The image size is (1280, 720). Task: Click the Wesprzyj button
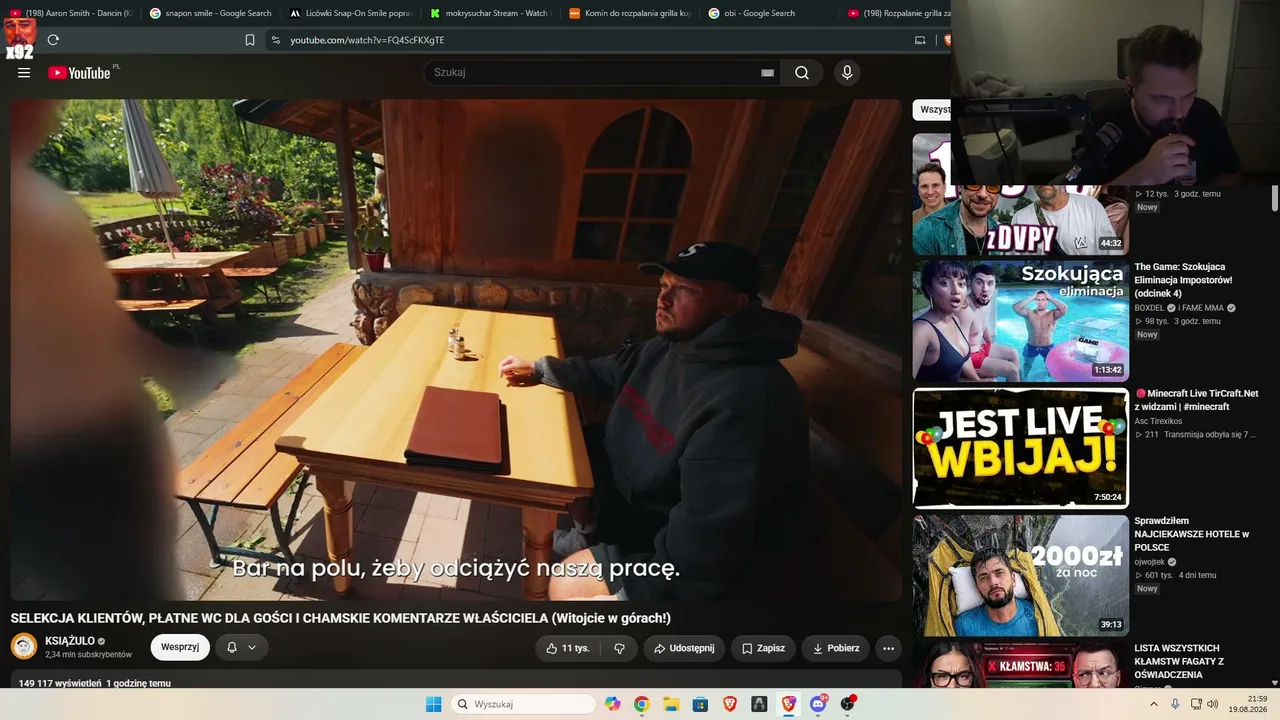click(180, 647)
